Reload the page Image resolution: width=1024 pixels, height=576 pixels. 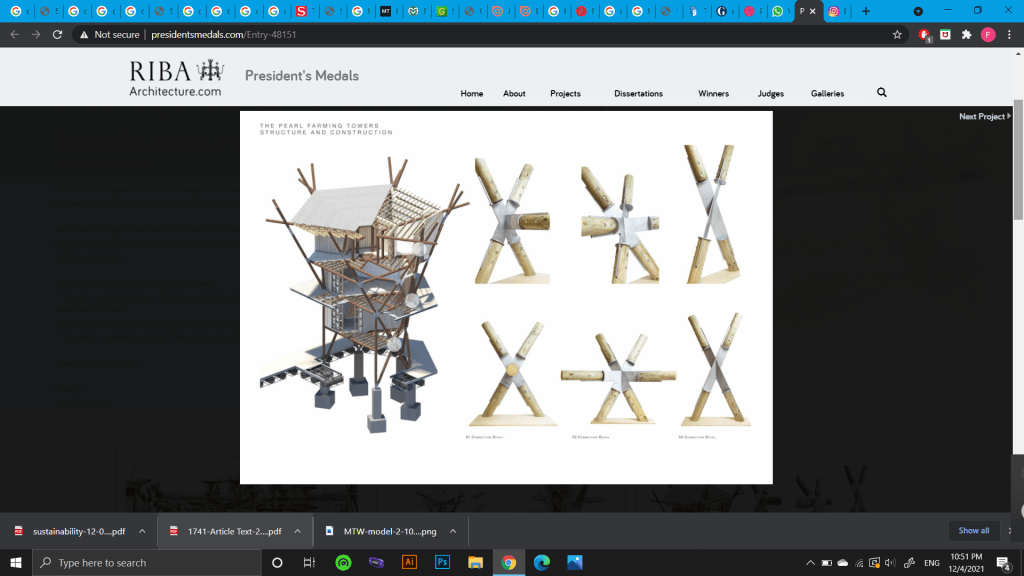[57, 34]
